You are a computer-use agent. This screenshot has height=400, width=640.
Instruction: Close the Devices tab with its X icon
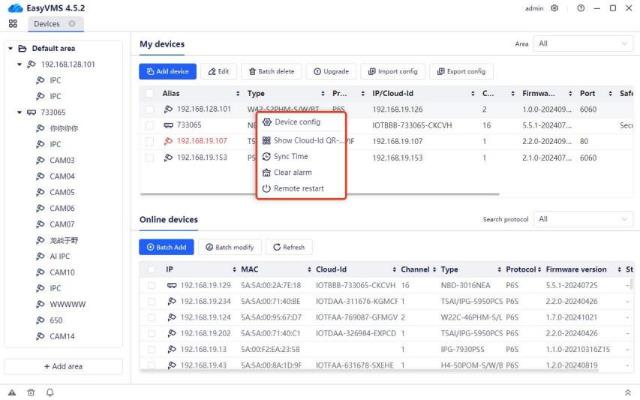coord(72,23)
